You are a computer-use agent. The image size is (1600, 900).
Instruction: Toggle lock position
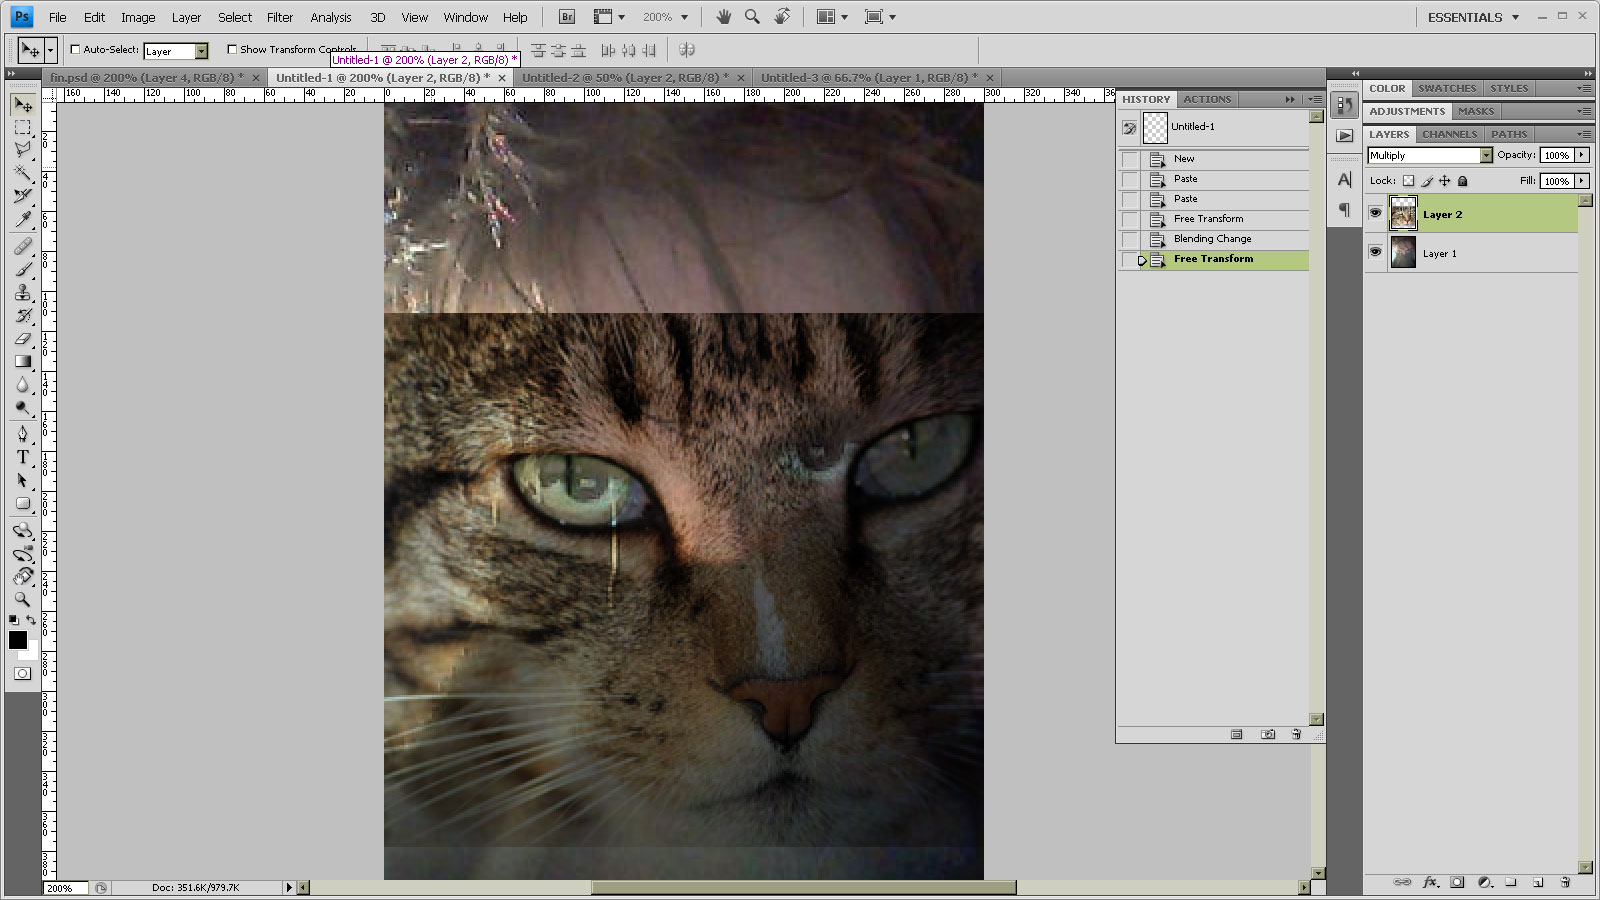[x=1444, y=181]
